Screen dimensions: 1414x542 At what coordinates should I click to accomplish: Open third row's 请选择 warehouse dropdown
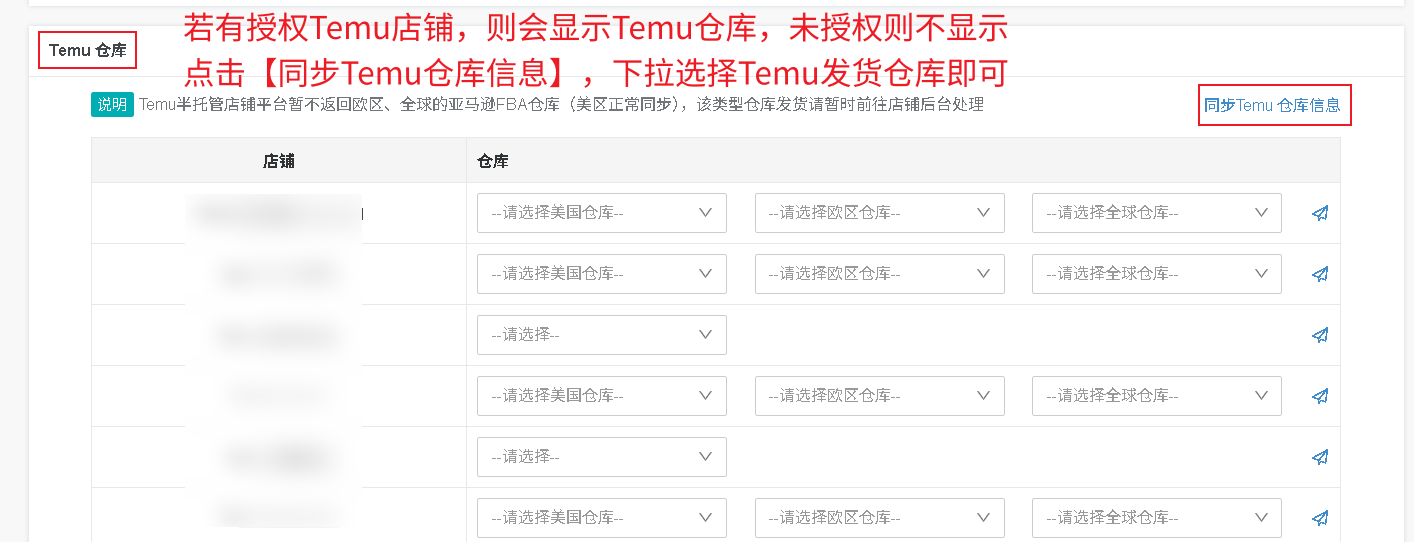[x=601, y=335]
